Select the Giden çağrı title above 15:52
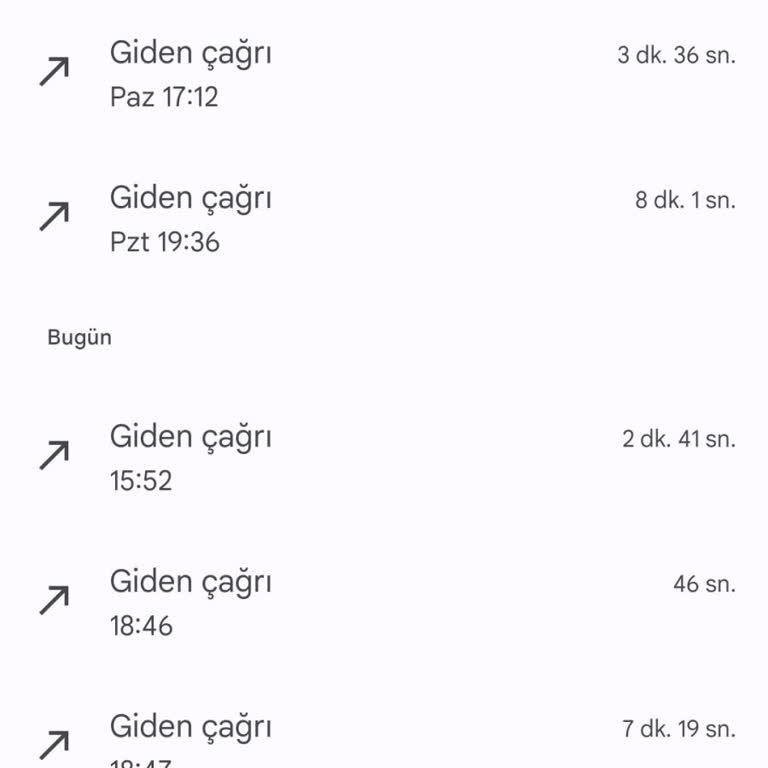This screenshot has height=768, width=768. 190,436
